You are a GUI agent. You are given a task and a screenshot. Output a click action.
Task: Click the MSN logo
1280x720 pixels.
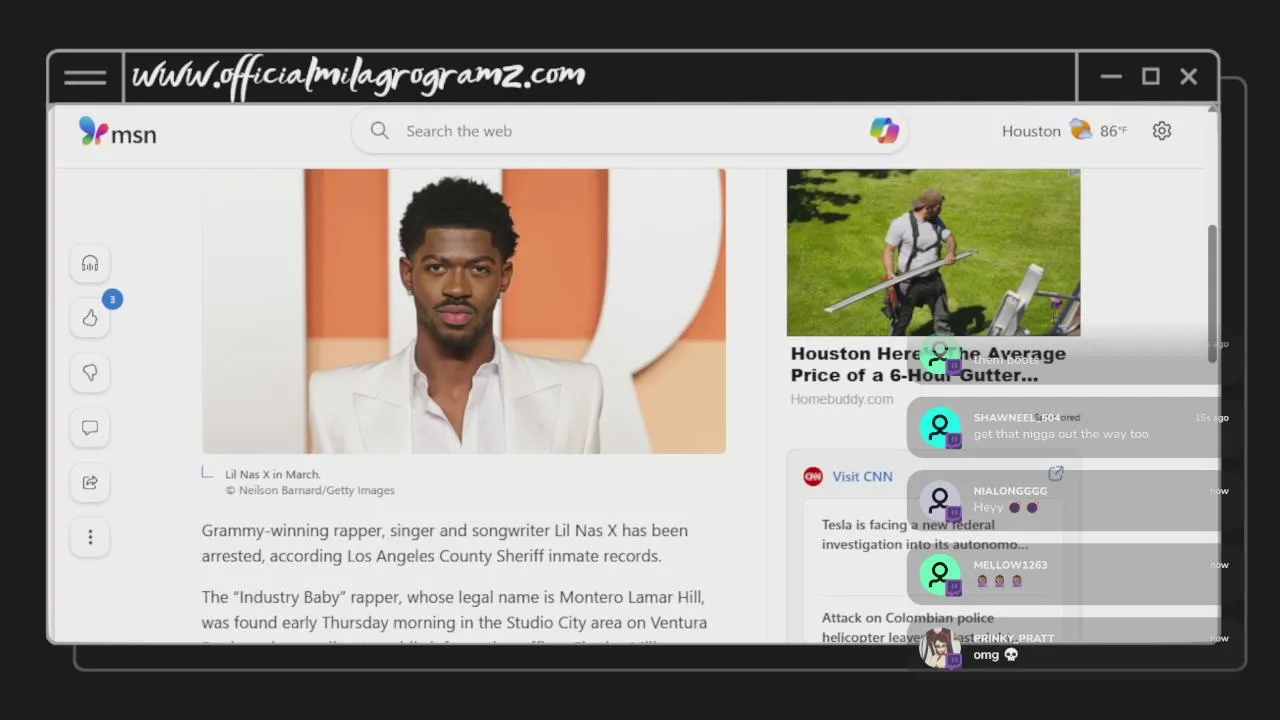[x=118, y=132]
